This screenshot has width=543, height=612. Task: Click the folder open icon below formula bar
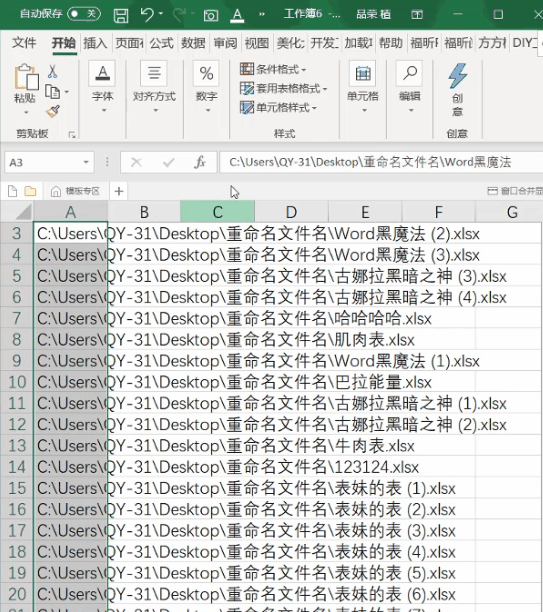pyautogui.click(x=30, y=191)
